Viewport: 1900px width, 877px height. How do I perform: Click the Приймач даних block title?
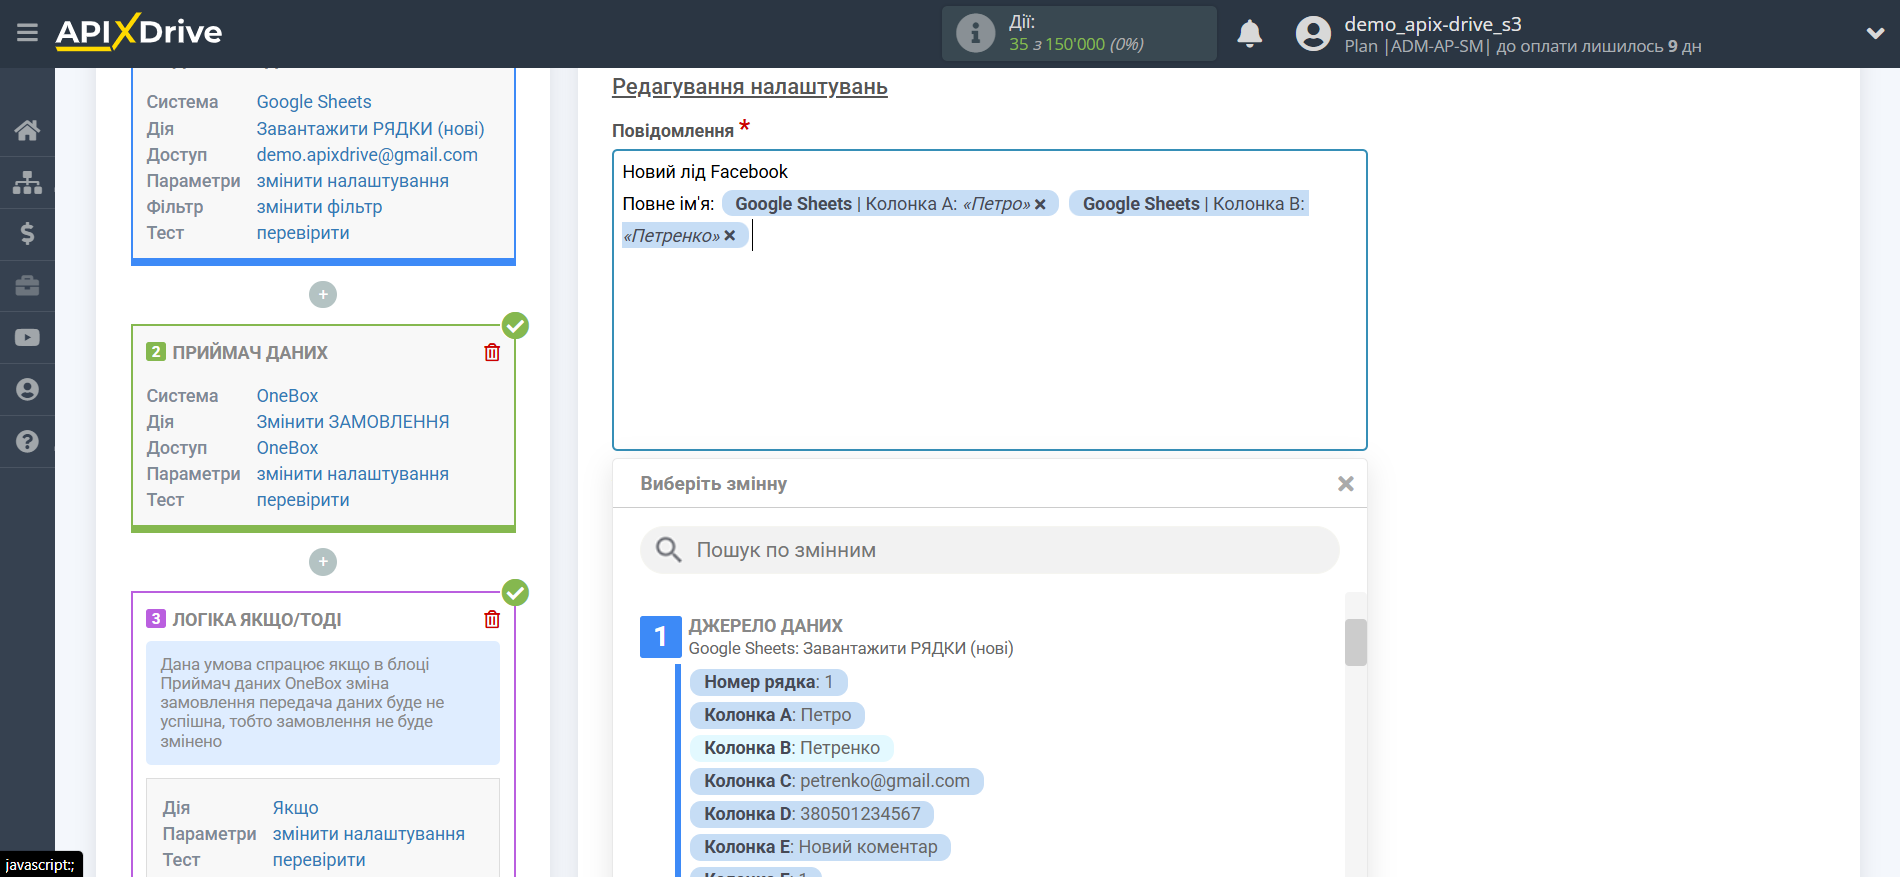coord(250,353)
